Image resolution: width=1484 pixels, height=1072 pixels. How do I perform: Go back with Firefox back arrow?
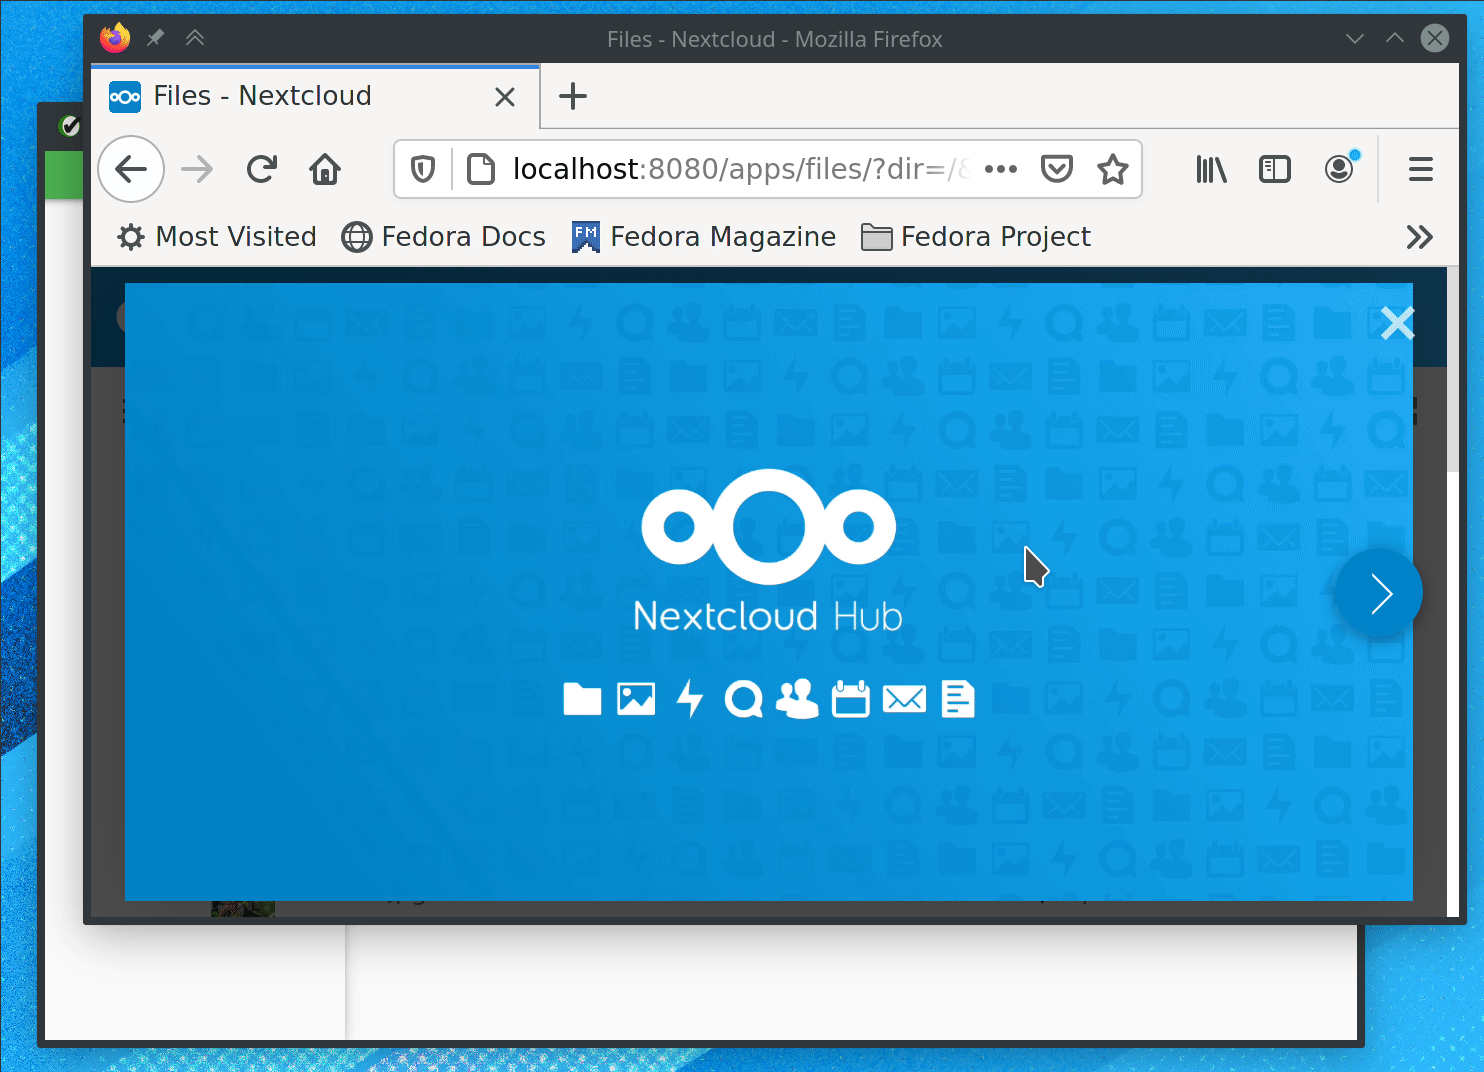coord(131,169)
